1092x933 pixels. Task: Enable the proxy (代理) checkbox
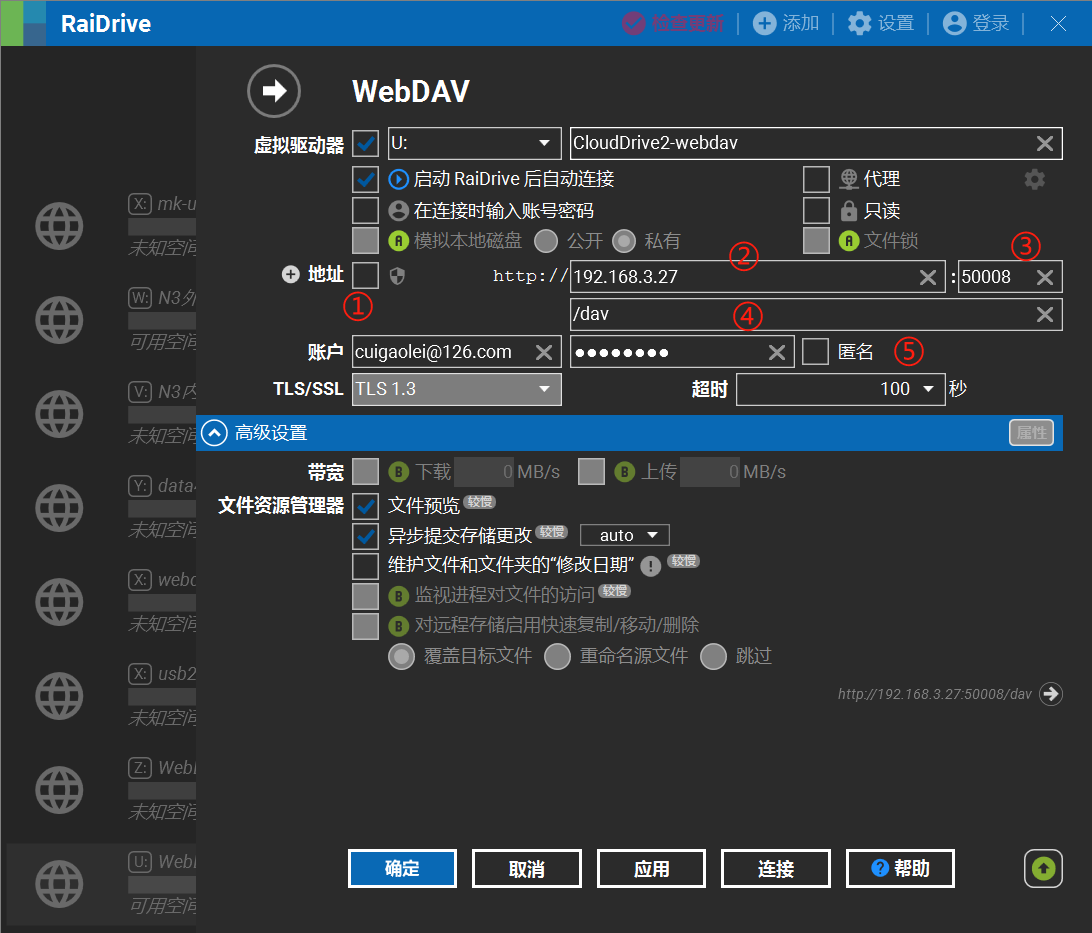click(816, 179)
